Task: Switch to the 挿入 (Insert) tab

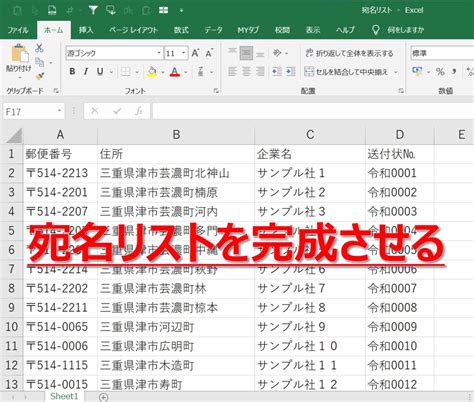Action: 86,30
